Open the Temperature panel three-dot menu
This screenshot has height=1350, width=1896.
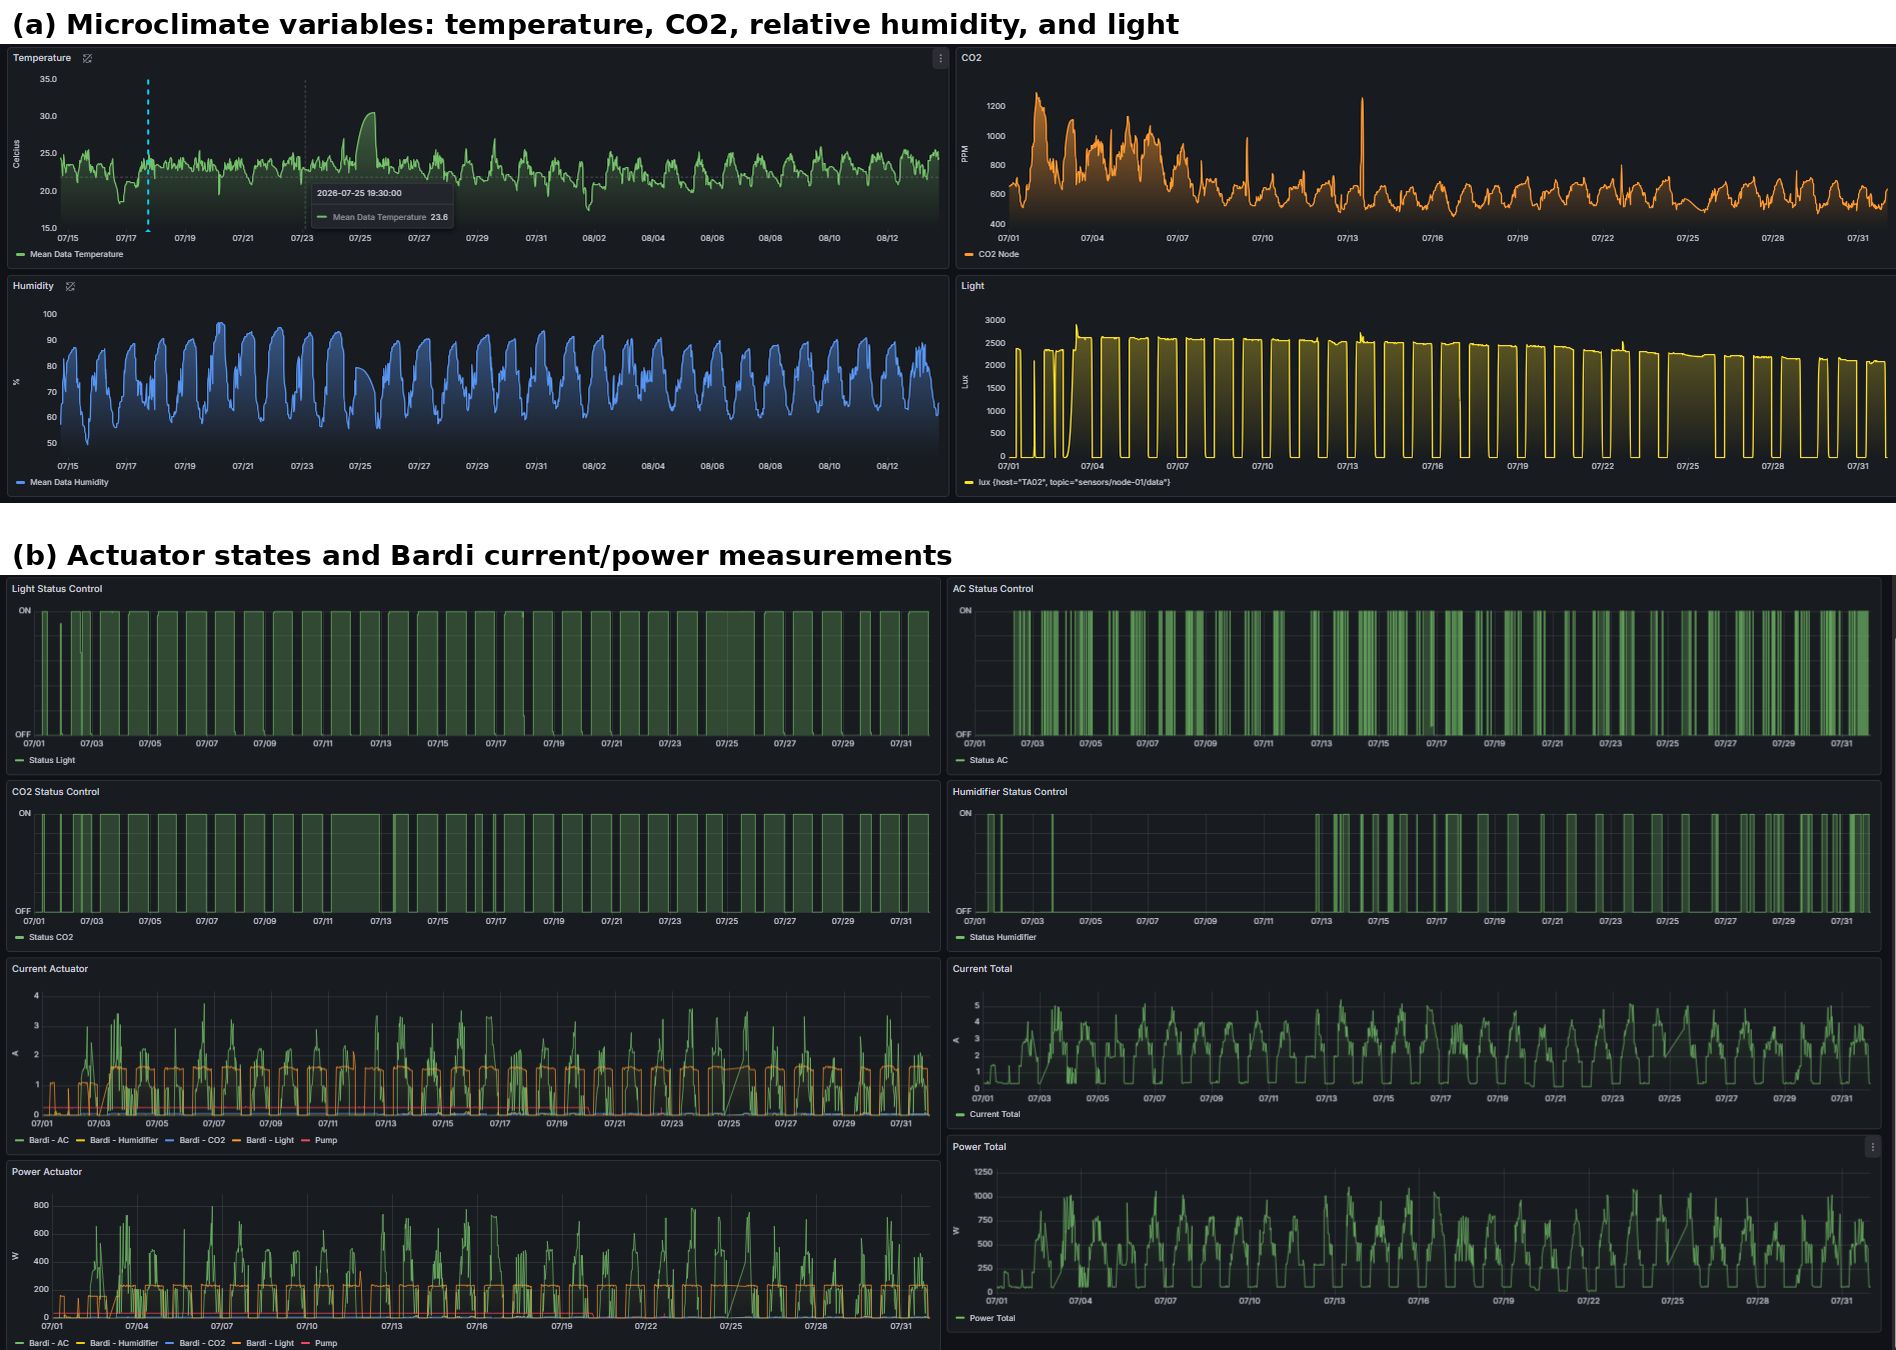tap(940, 59)
